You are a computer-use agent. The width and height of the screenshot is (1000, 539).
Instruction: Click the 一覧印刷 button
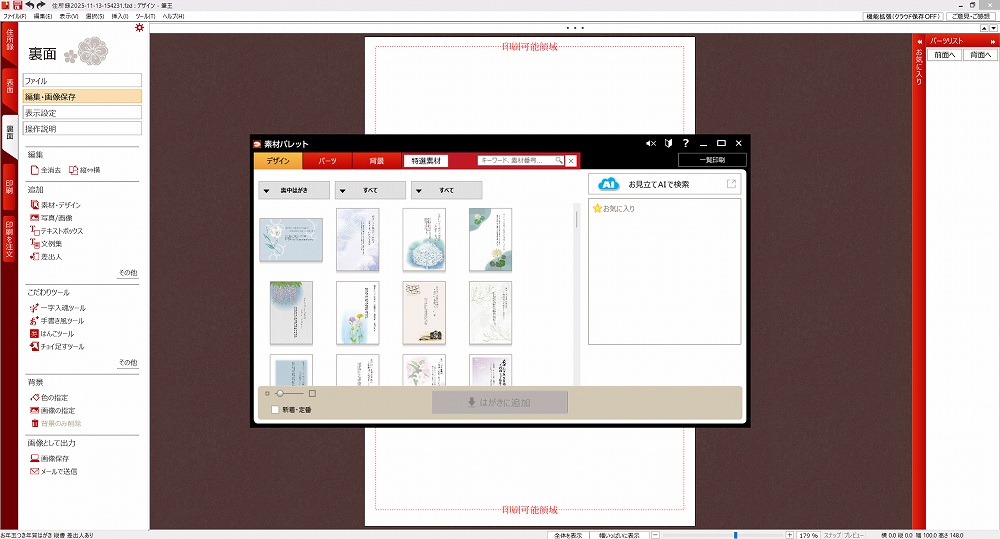tap(711, 160)
